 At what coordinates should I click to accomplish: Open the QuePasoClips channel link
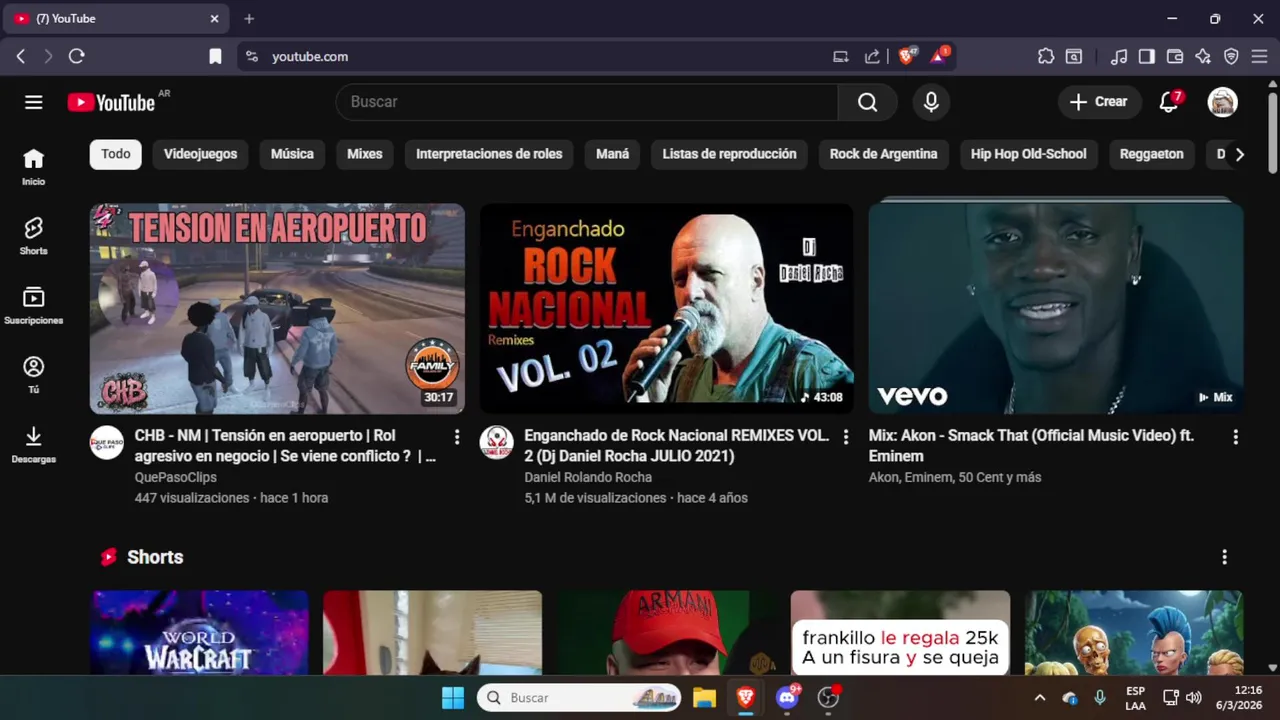(176, 477)
